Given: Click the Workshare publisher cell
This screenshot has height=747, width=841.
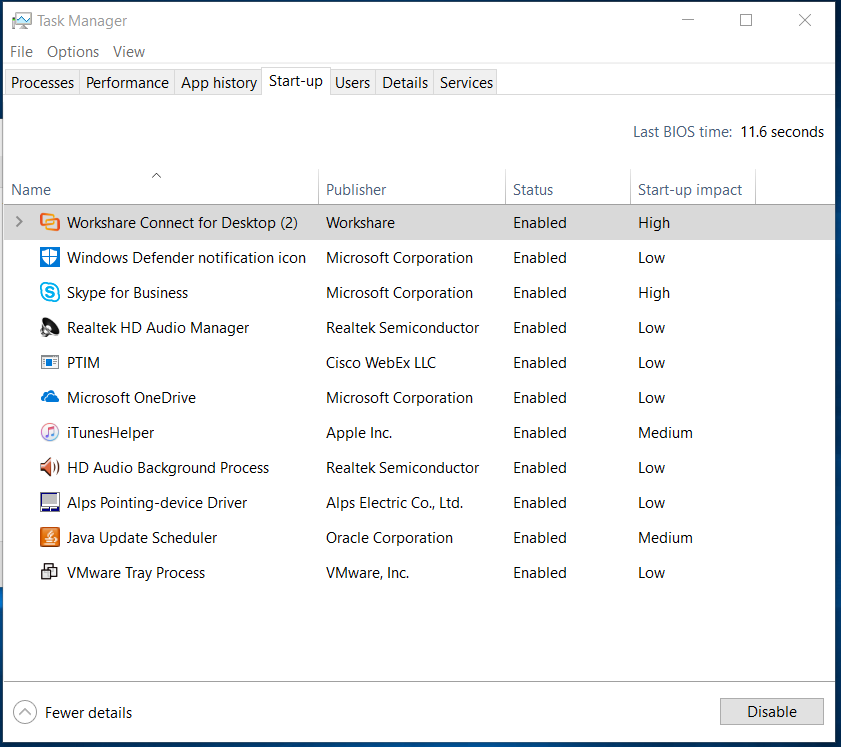Looking at the screenshot, I should [360, 223].
